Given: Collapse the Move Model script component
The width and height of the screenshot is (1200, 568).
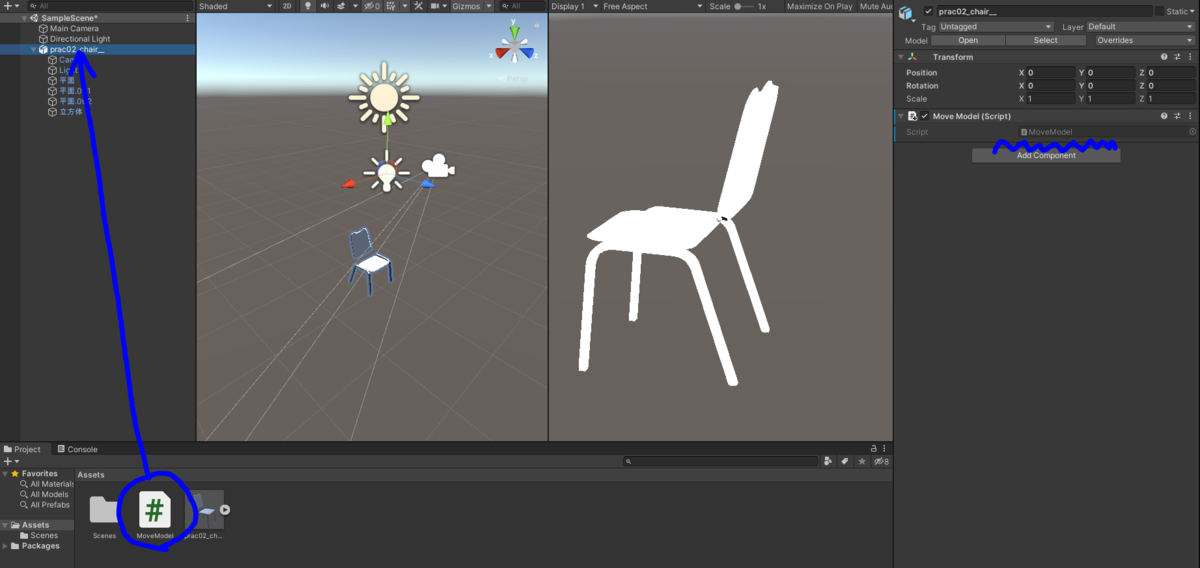Looking at the screenshot, I should click(901, 116).
